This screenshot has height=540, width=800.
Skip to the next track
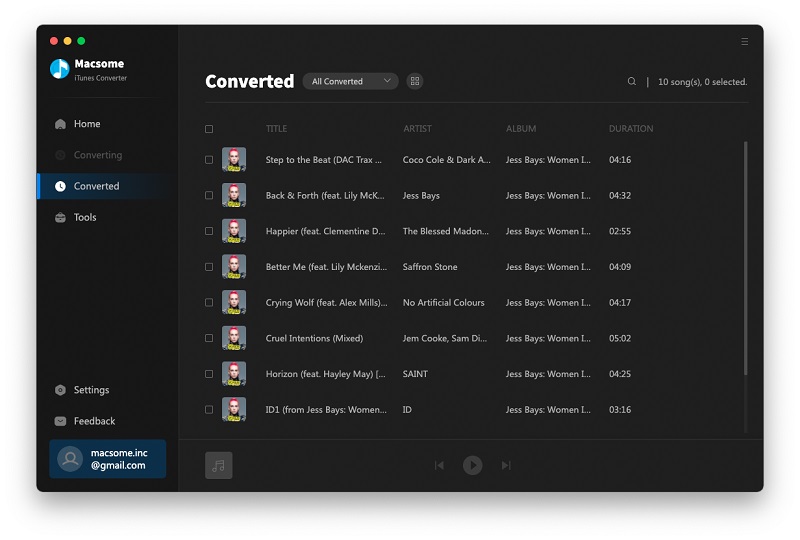point(506,465)
